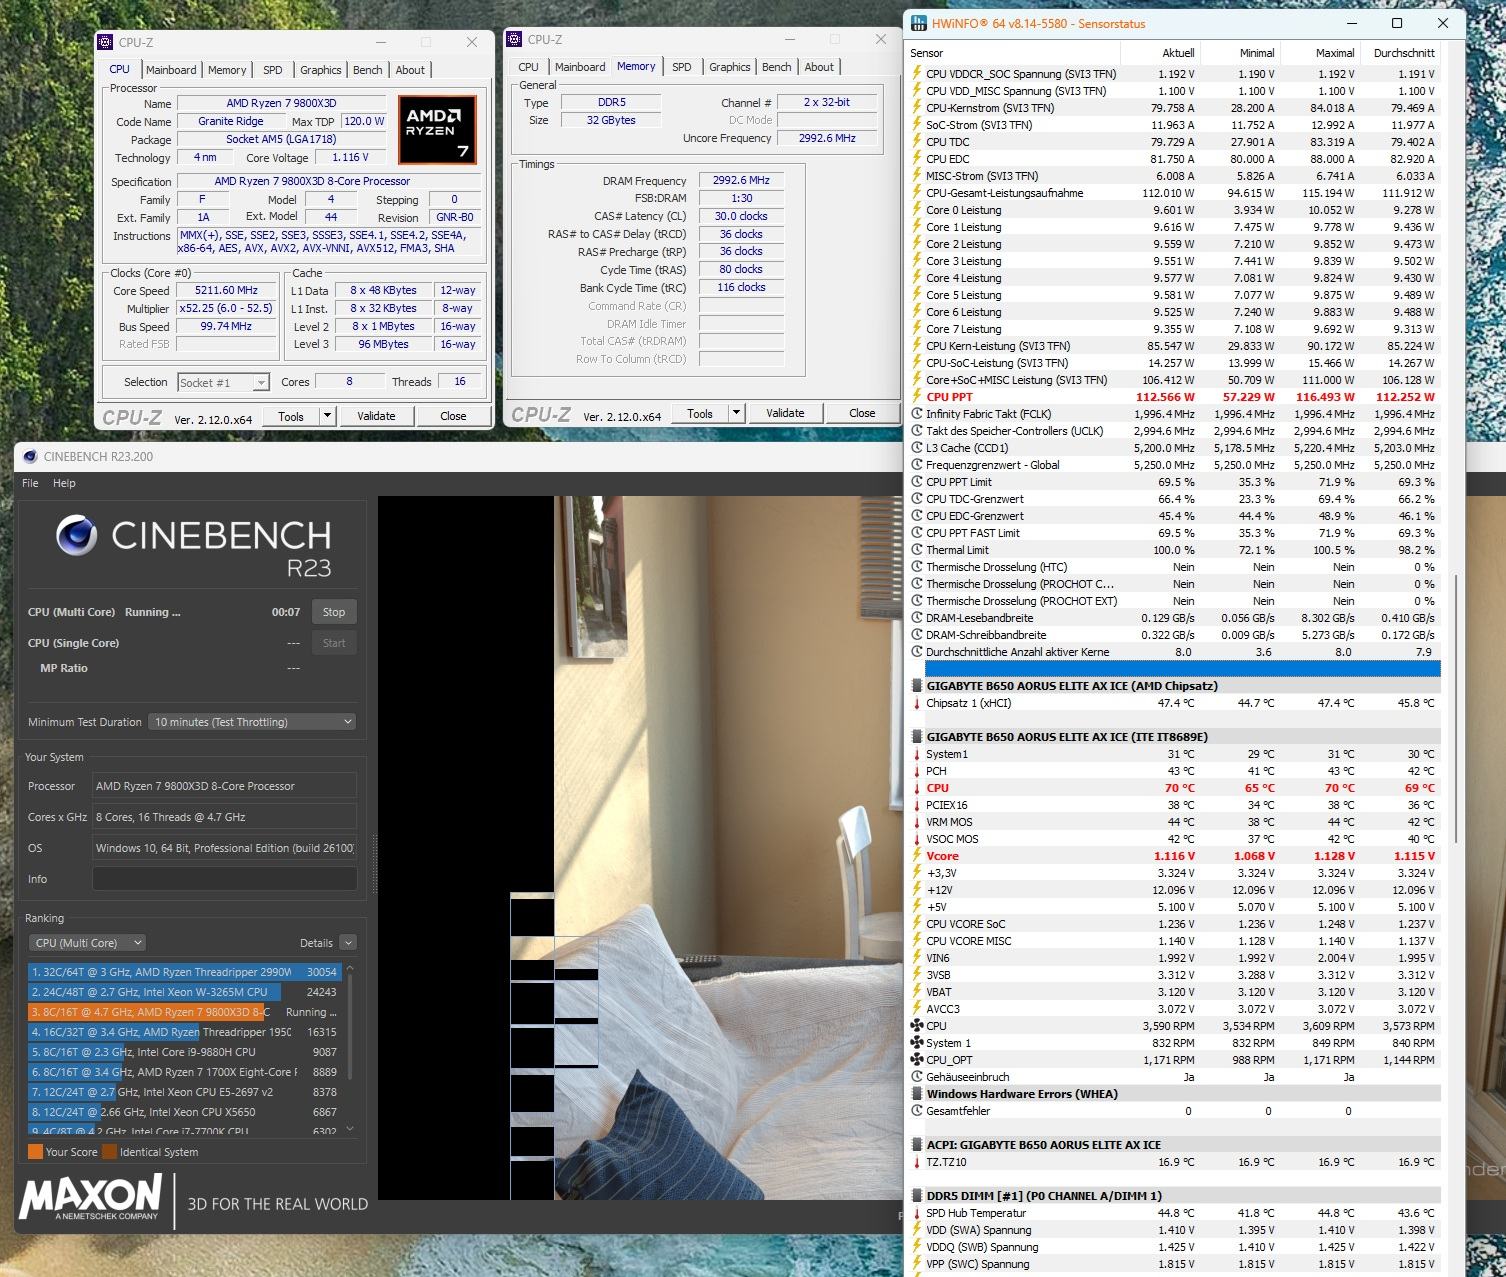Click Start for the CPU (Single Core) test
The width and height of the screenshot is (1506, 1277).
click(334, 643)
